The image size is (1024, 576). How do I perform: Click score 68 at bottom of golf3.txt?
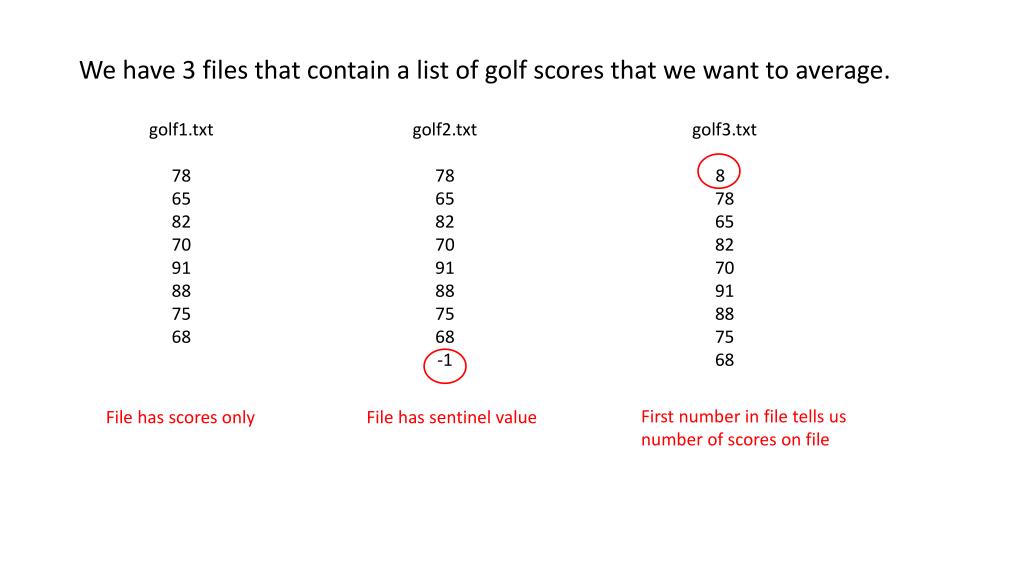point(724,360)
